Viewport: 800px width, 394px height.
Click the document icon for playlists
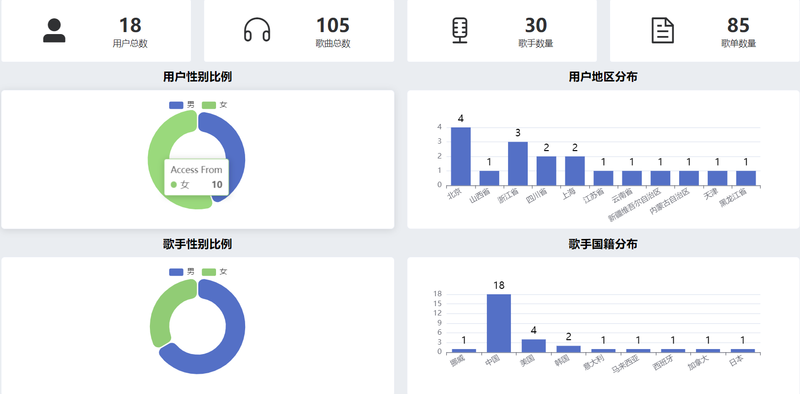(663, 30)
